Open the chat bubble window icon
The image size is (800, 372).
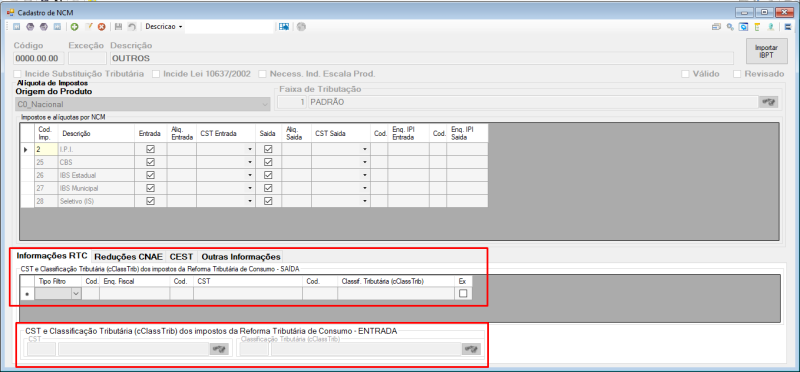pyautogui.click(x=744, y=27)
